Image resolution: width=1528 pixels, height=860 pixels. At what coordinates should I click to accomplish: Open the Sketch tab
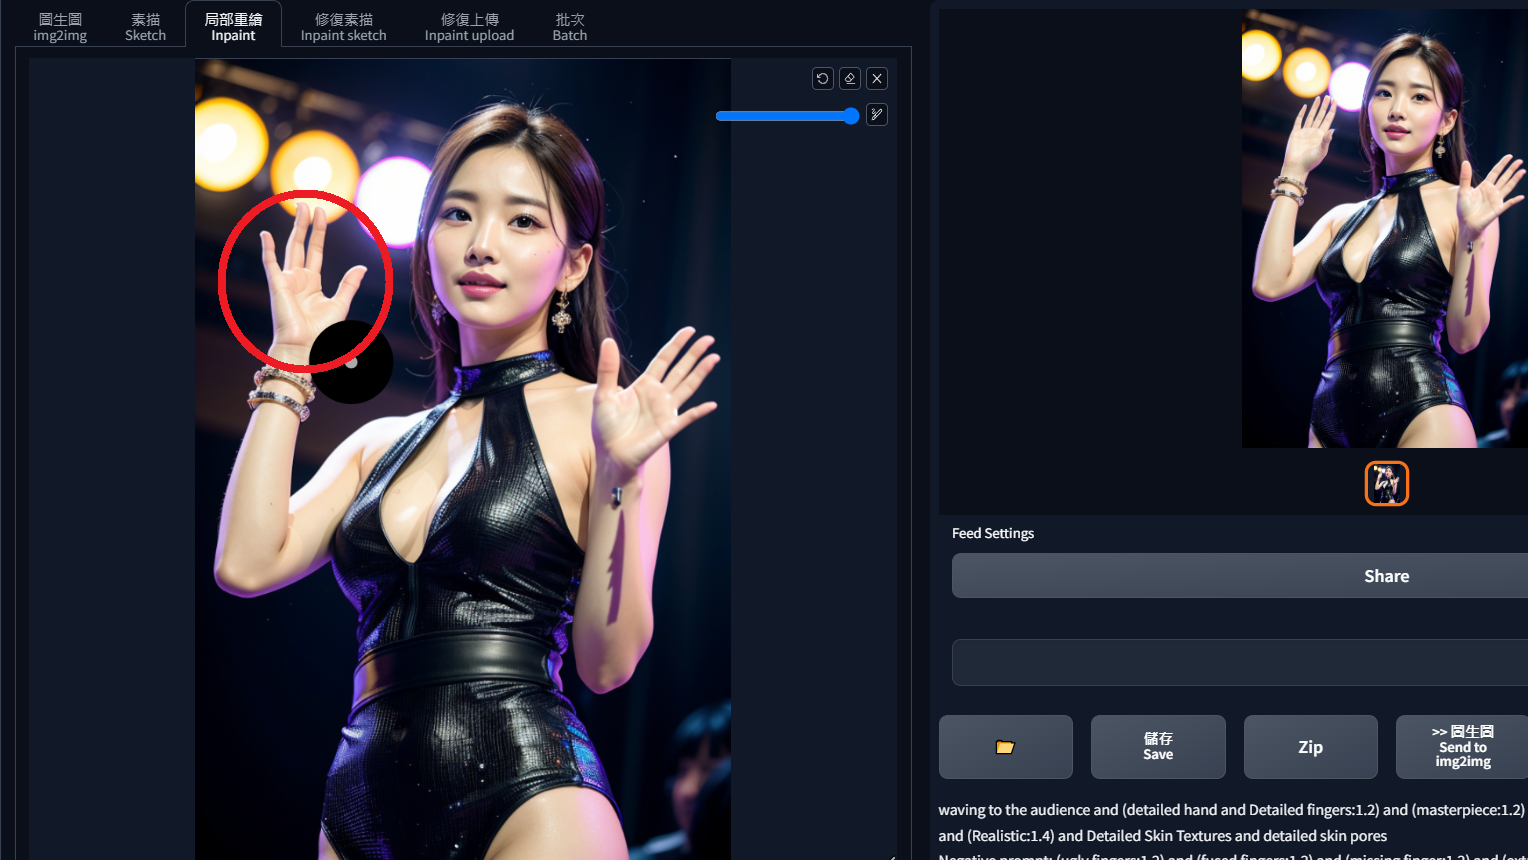145,27
